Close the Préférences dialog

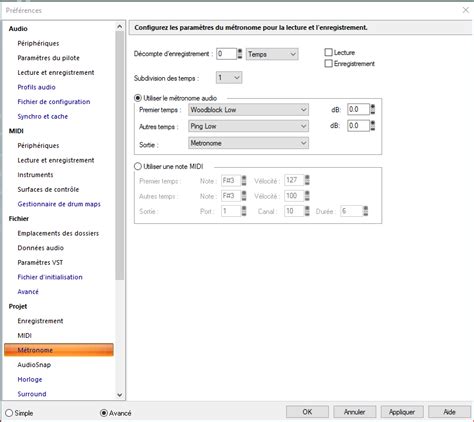(466, 10)
